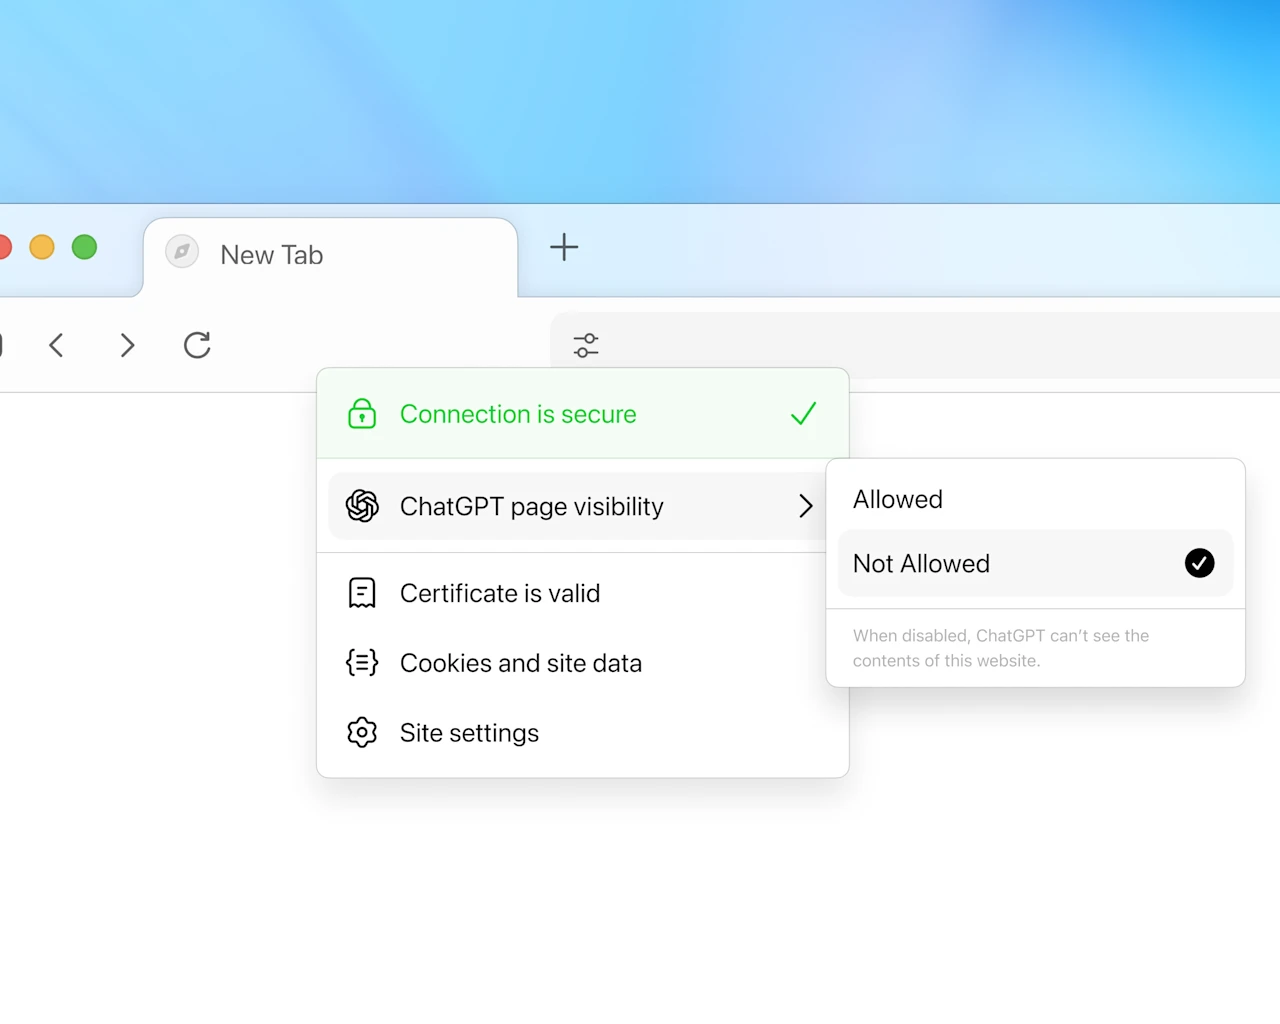The height and width of the screenshot is (1024, 1280).
Task: Open Site settings via the gear icon
Action: 361,732
